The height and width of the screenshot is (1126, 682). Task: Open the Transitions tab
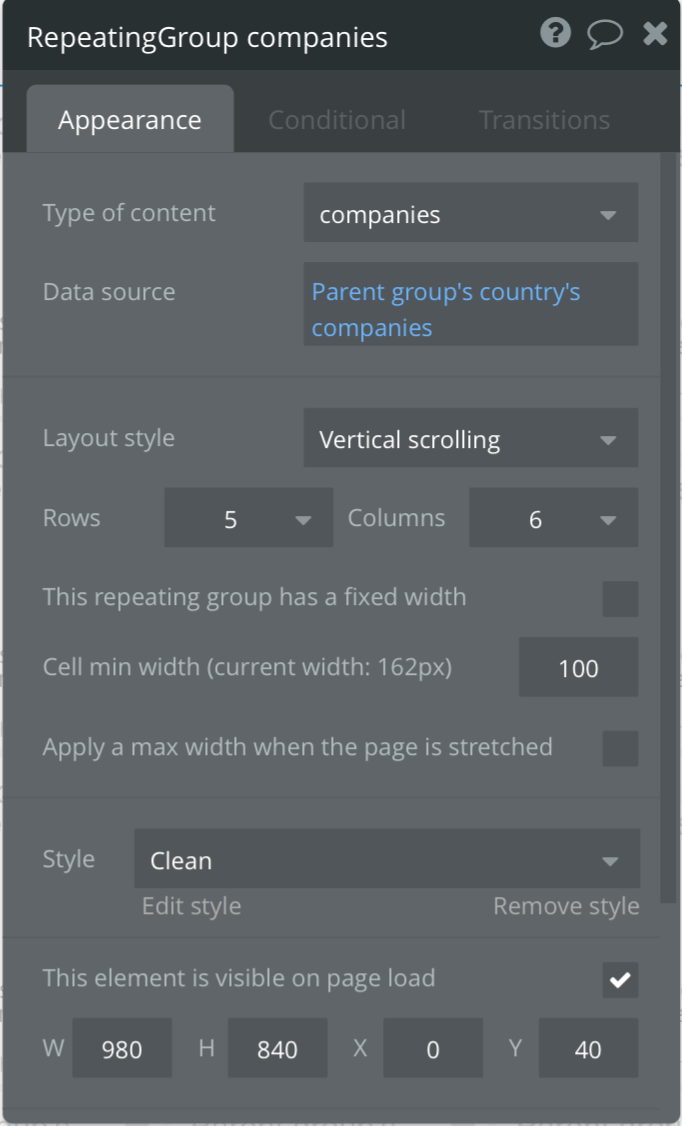tap(544, 120)
